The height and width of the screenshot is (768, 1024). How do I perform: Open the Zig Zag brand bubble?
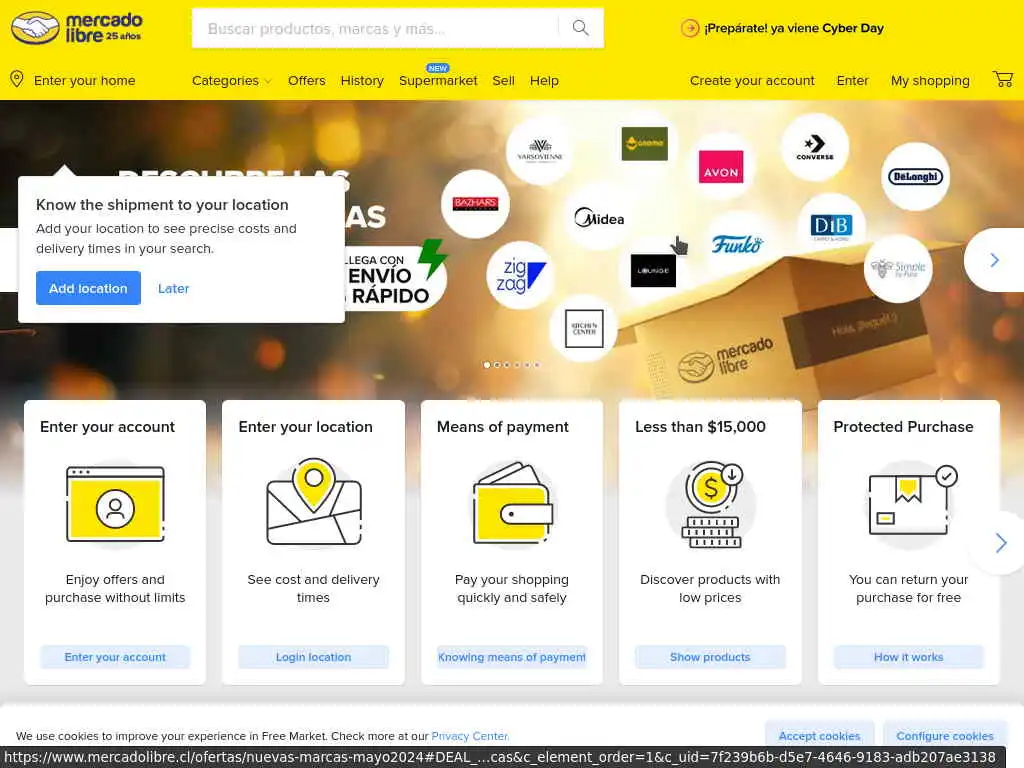520,275
